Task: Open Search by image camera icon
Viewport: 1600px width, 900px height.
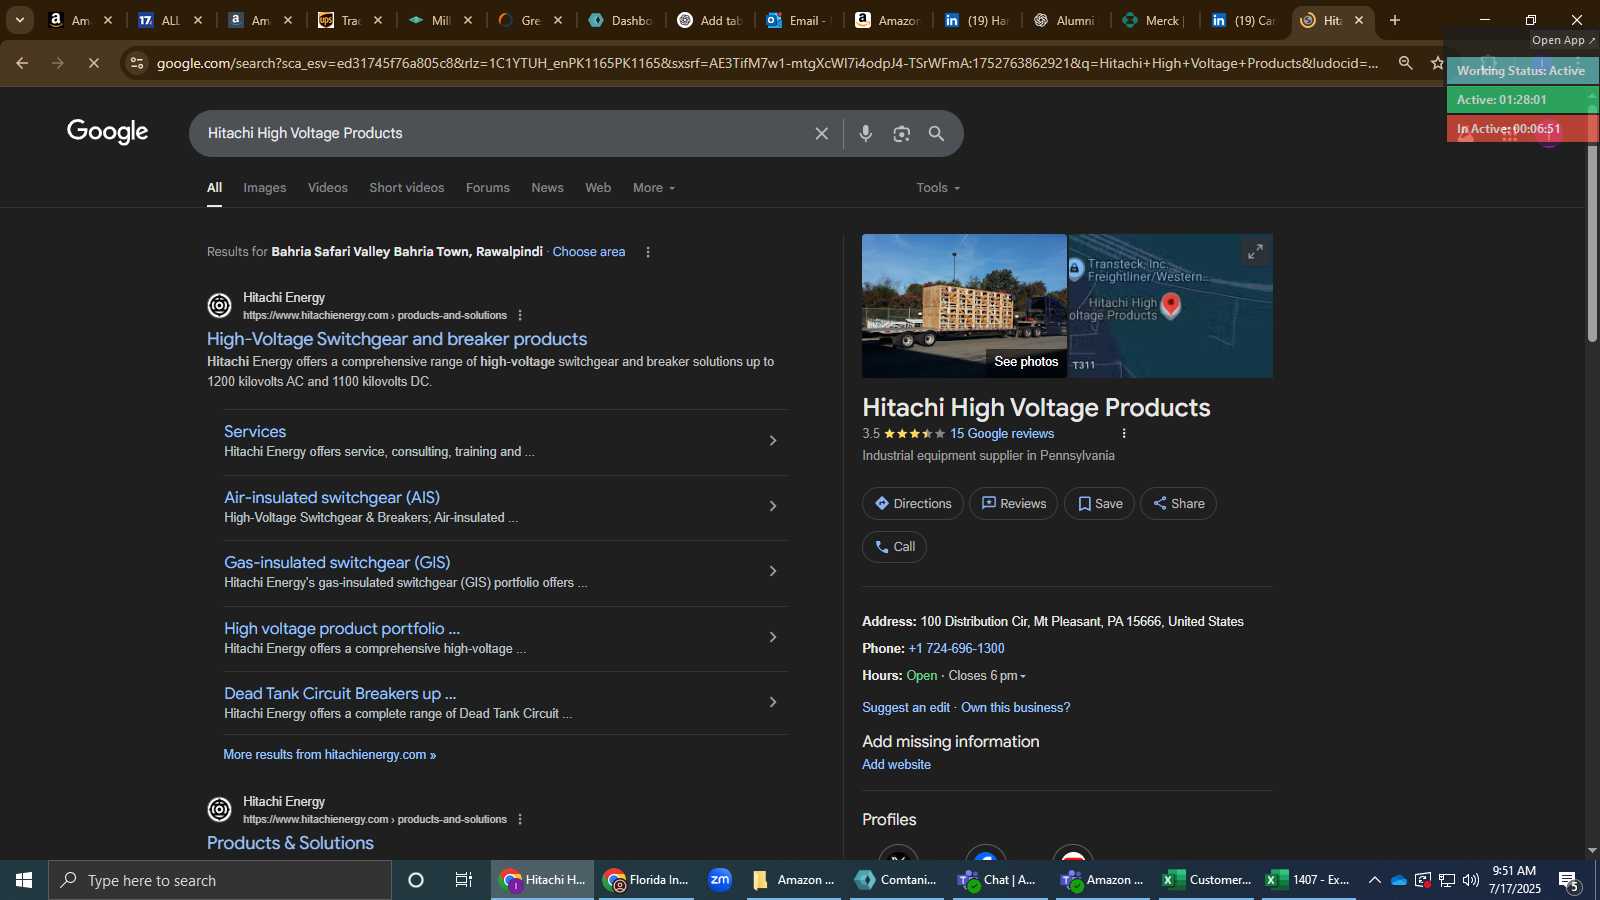Action: [x=902, y=134]
